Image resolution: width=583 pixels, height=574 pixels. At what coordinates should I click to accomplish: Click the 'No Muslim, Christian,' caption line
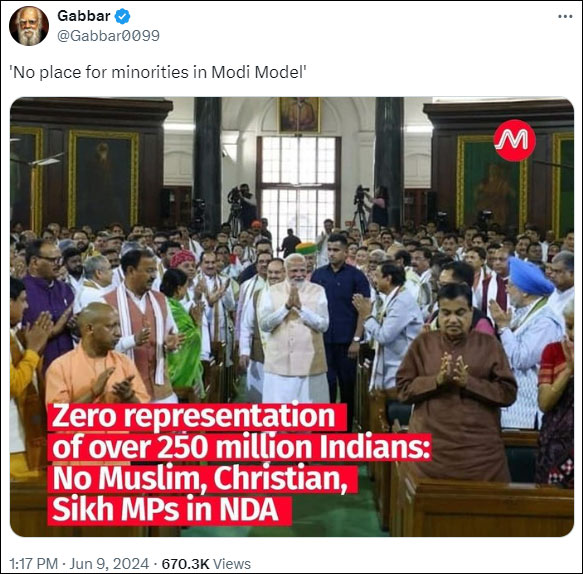click(203, 478)
